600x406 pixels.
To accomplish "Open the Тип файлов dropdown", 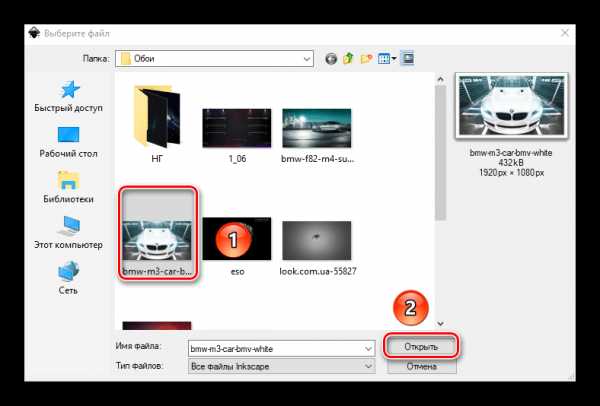I will coord(282,366).
